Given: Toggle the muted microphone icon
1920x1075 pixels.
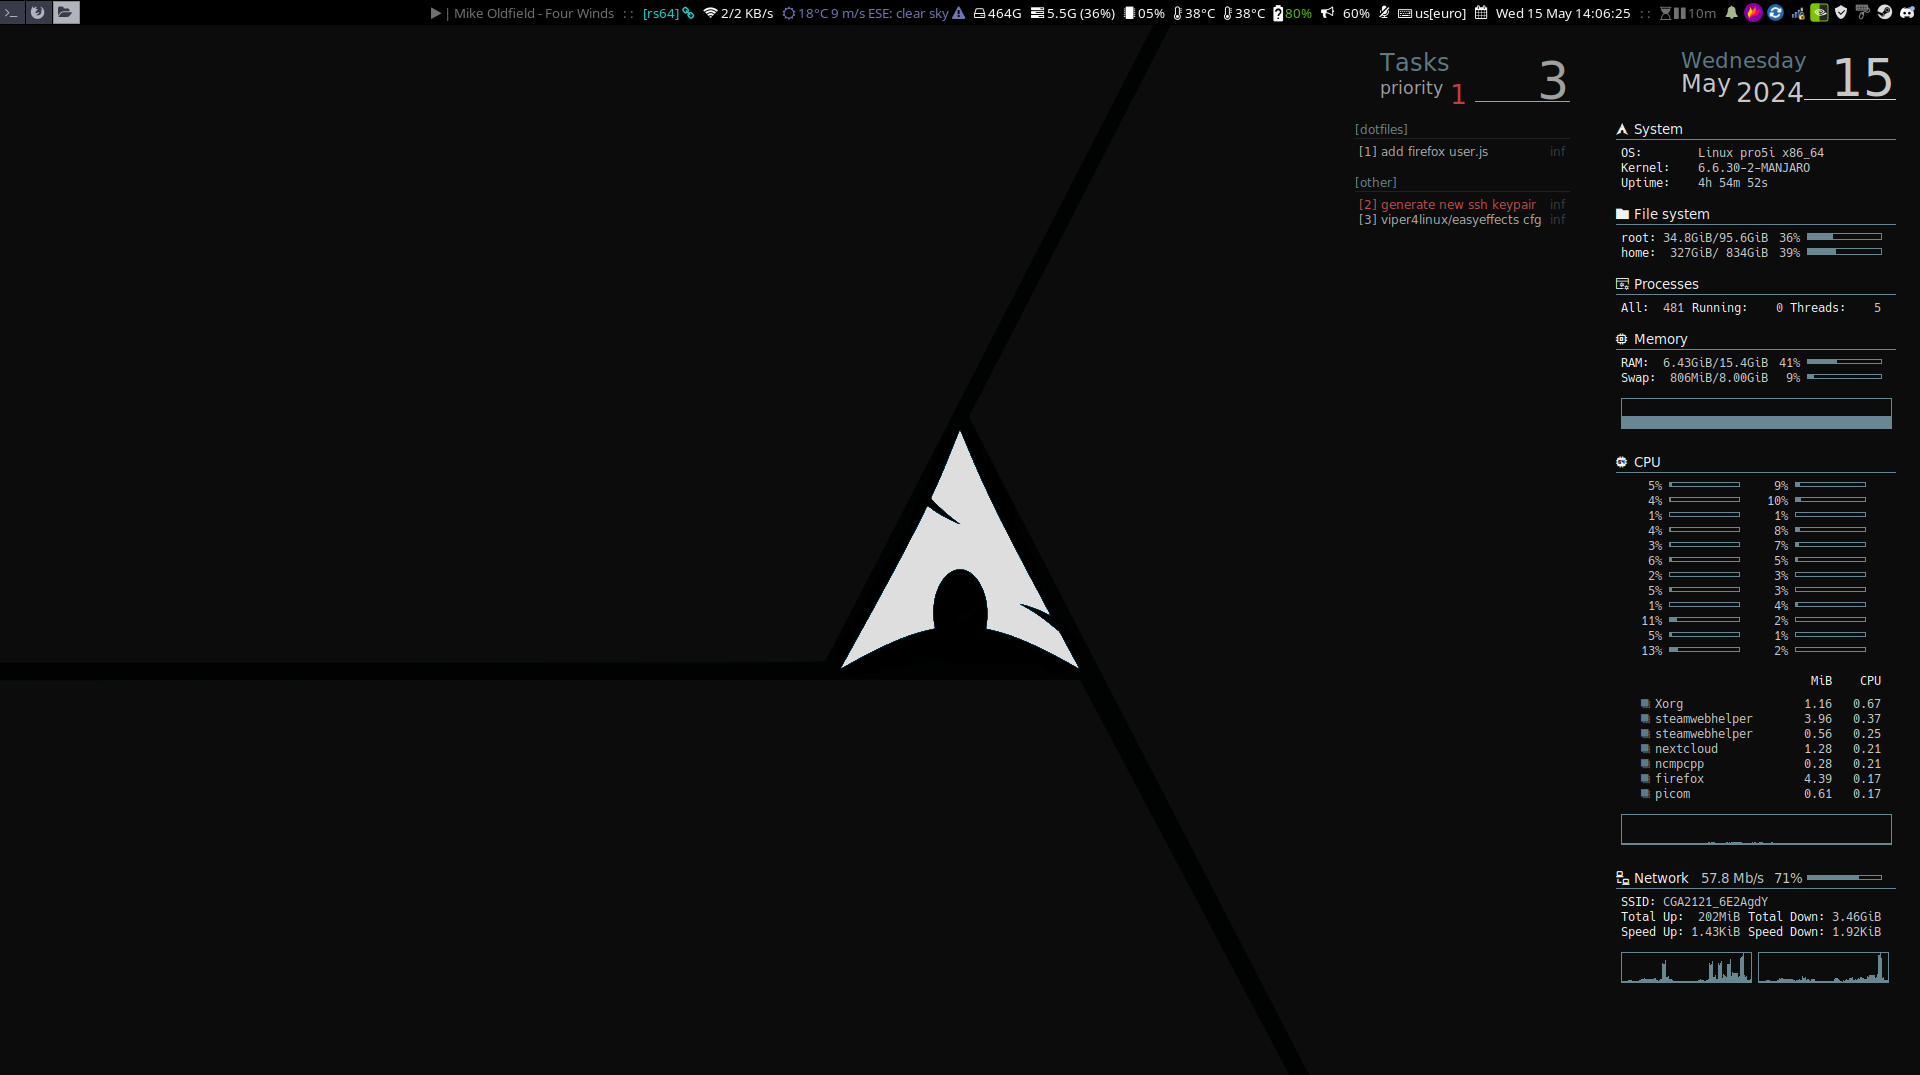Looking at the screenshot, I should coord(1384,13).
